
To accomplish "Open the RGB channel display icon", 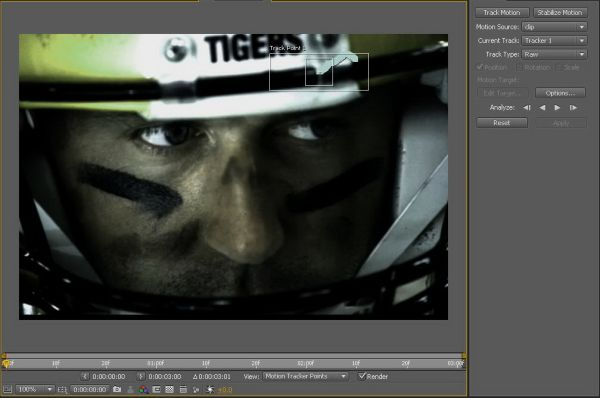I will coord(143,390).
